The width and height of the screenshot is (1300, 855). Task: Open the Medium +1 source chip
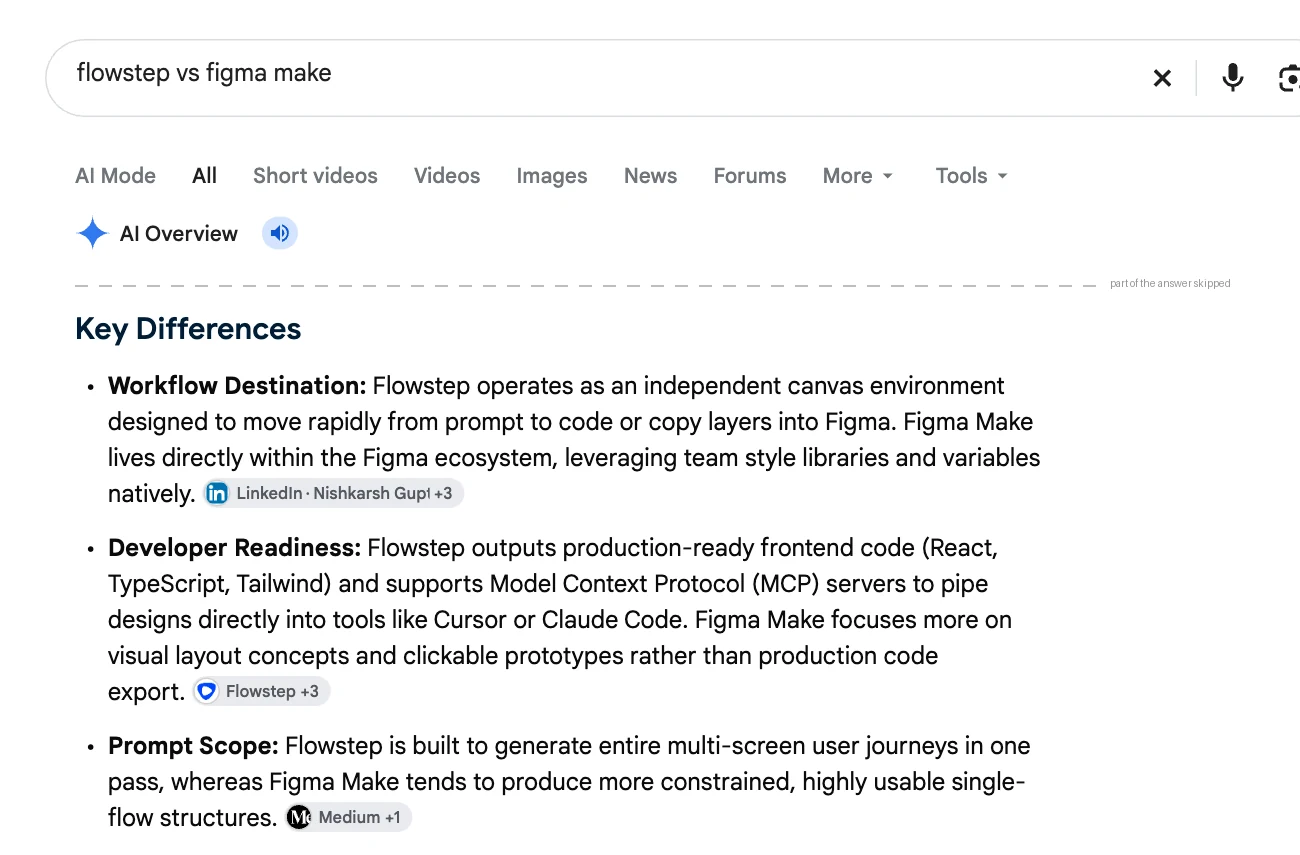point(348,817)
